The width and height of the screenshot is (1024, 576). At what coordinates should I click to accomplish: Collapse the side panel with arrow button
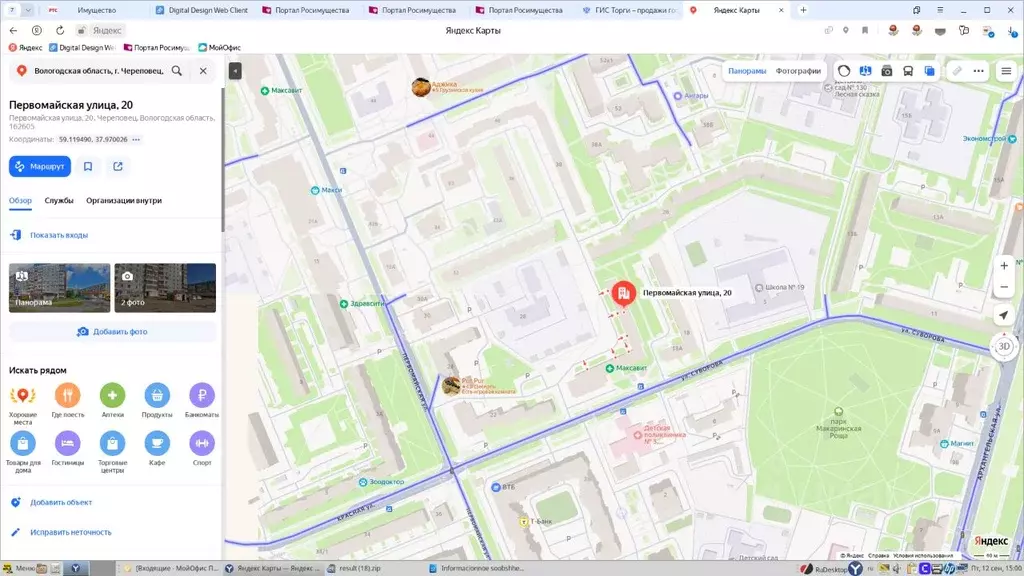coord(235,71)
